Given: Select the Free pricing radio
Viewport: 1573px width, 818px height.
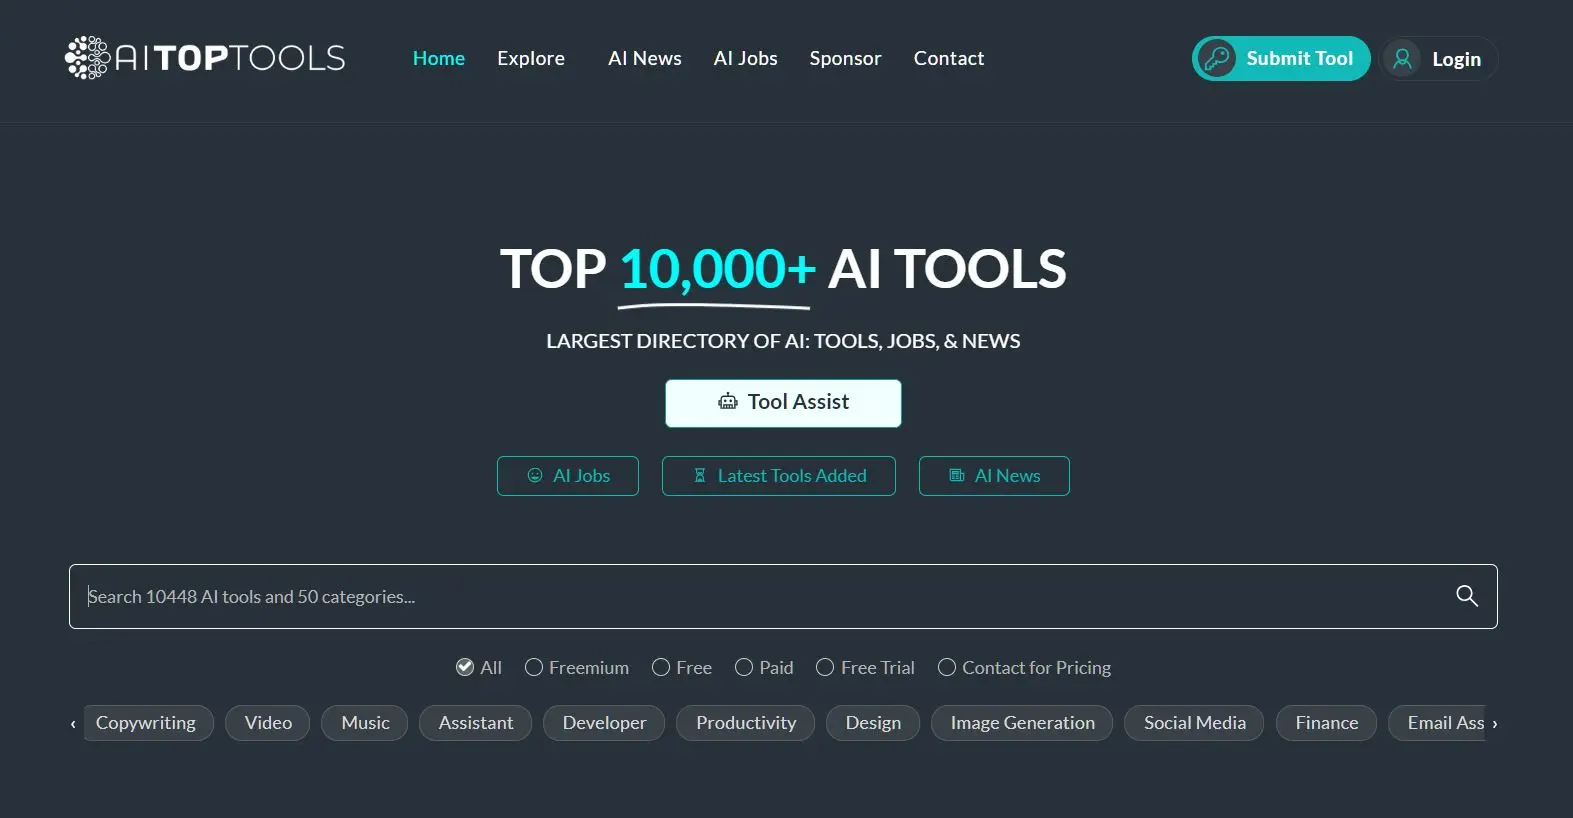Looking at the screenshot, I should (661, 667).
